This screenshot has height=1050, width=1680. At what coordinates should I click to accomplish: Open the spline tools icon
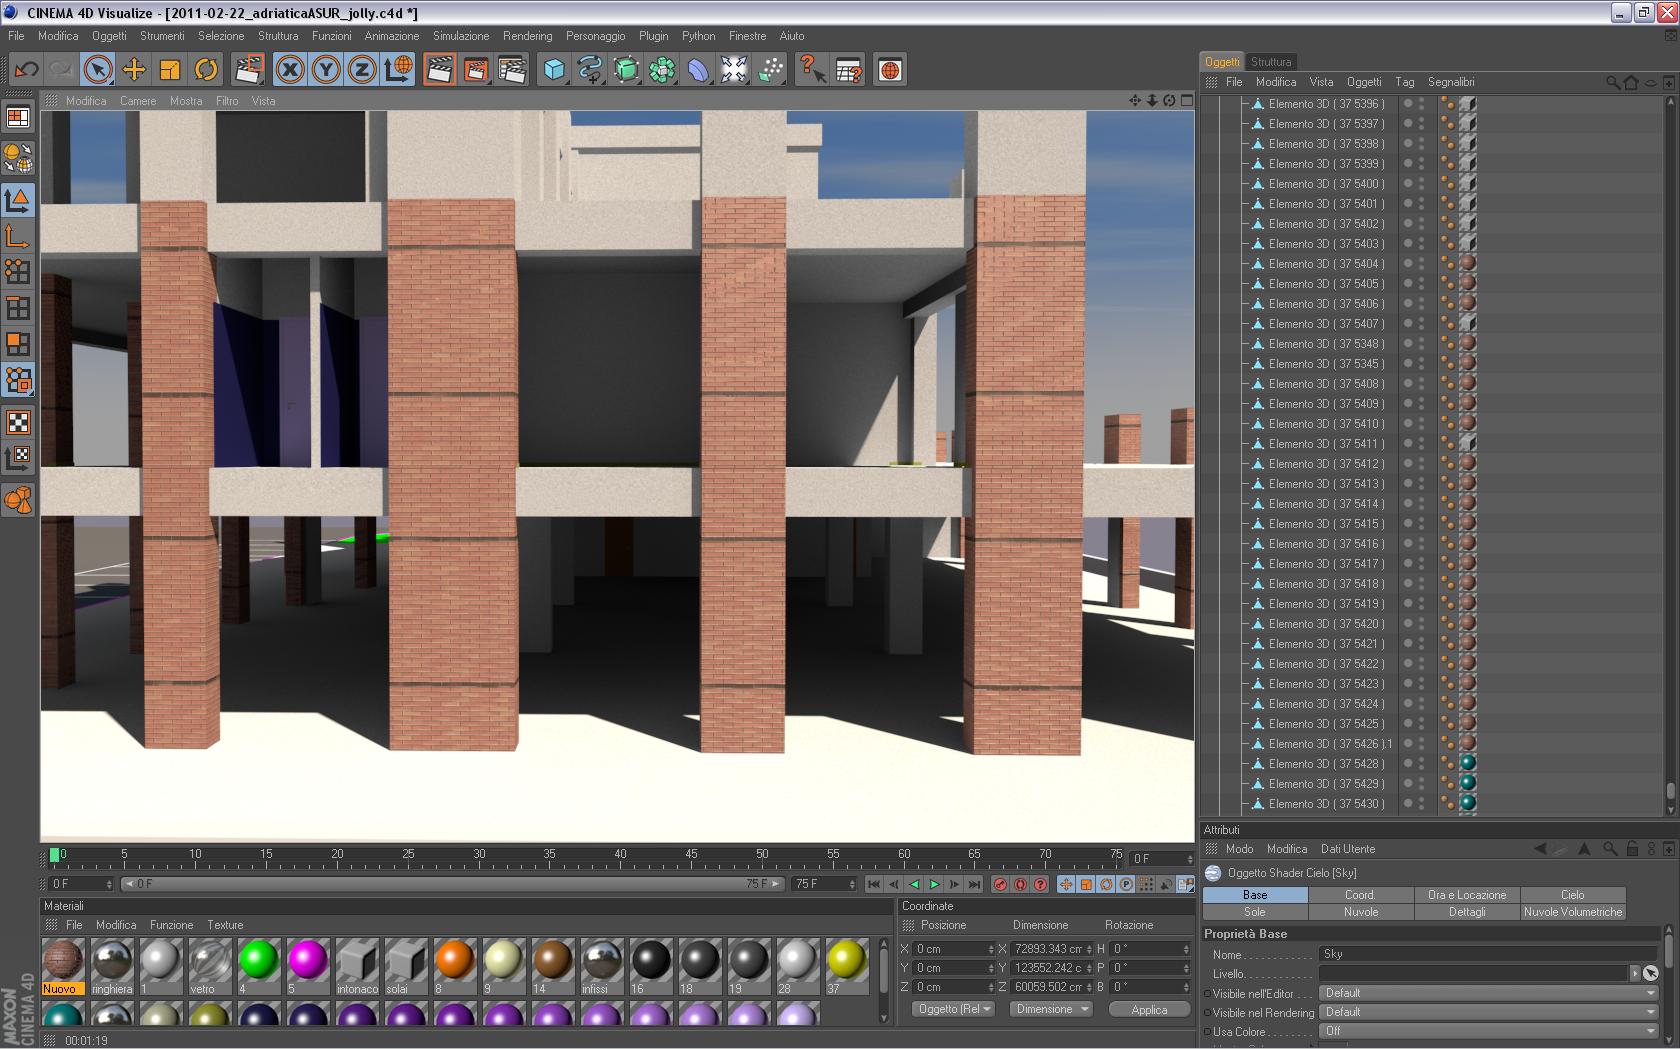click(590, 70)
